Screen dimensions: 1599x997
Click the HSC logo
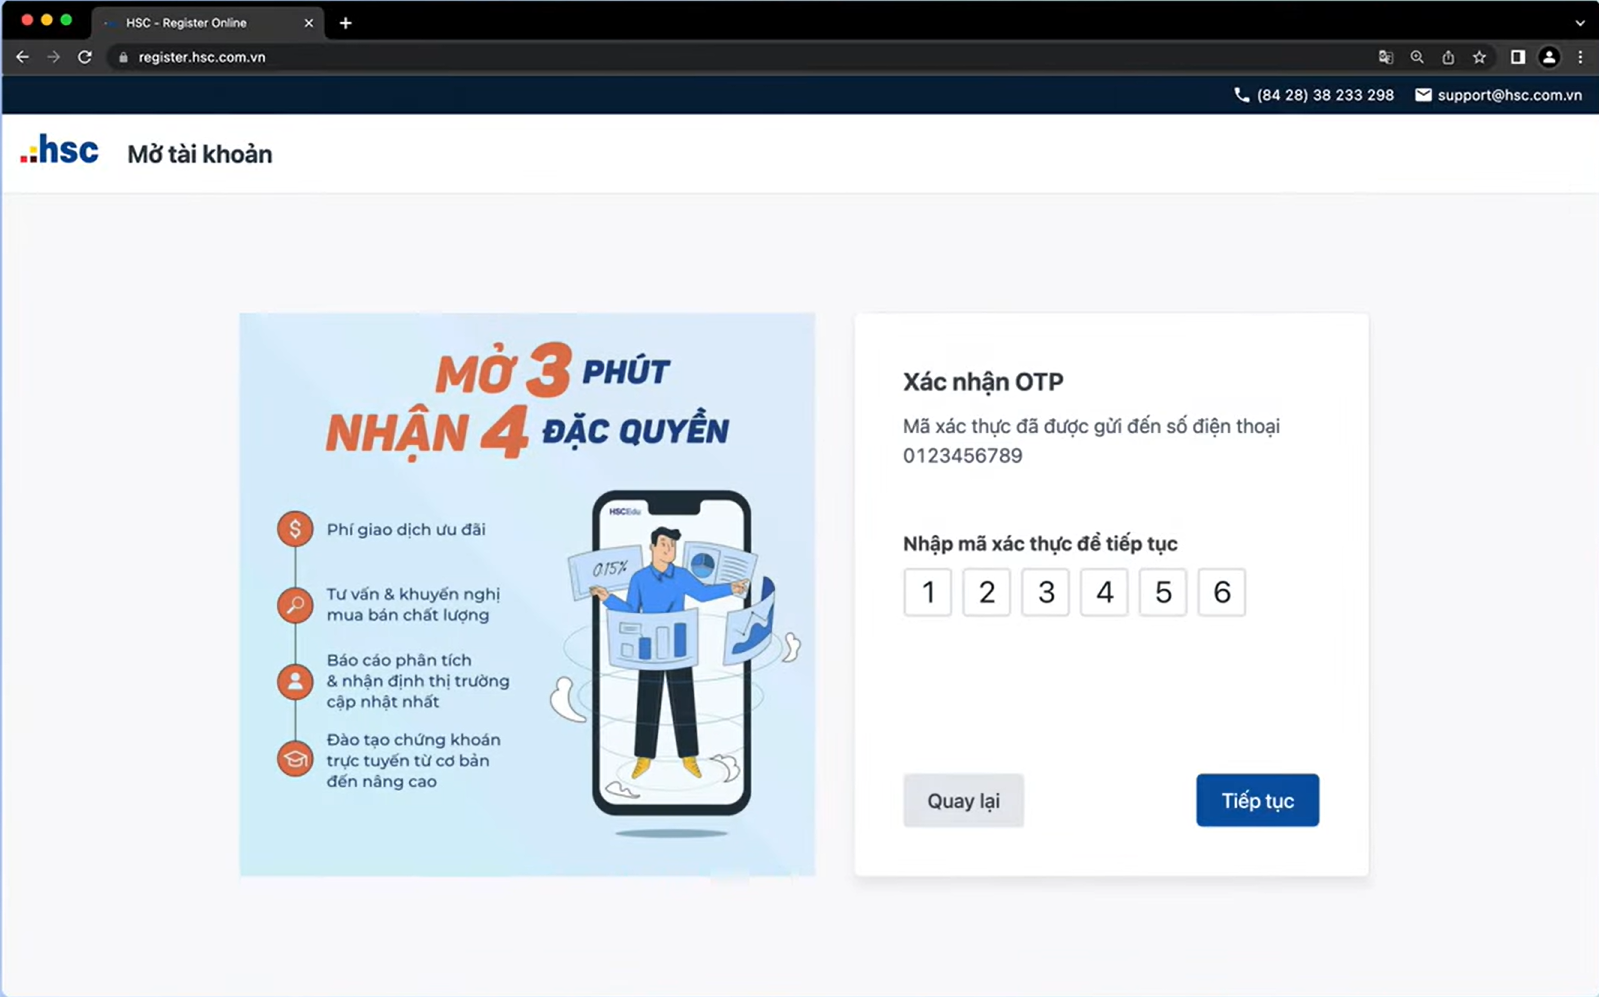pyautogui.click(x=59, y=150)
